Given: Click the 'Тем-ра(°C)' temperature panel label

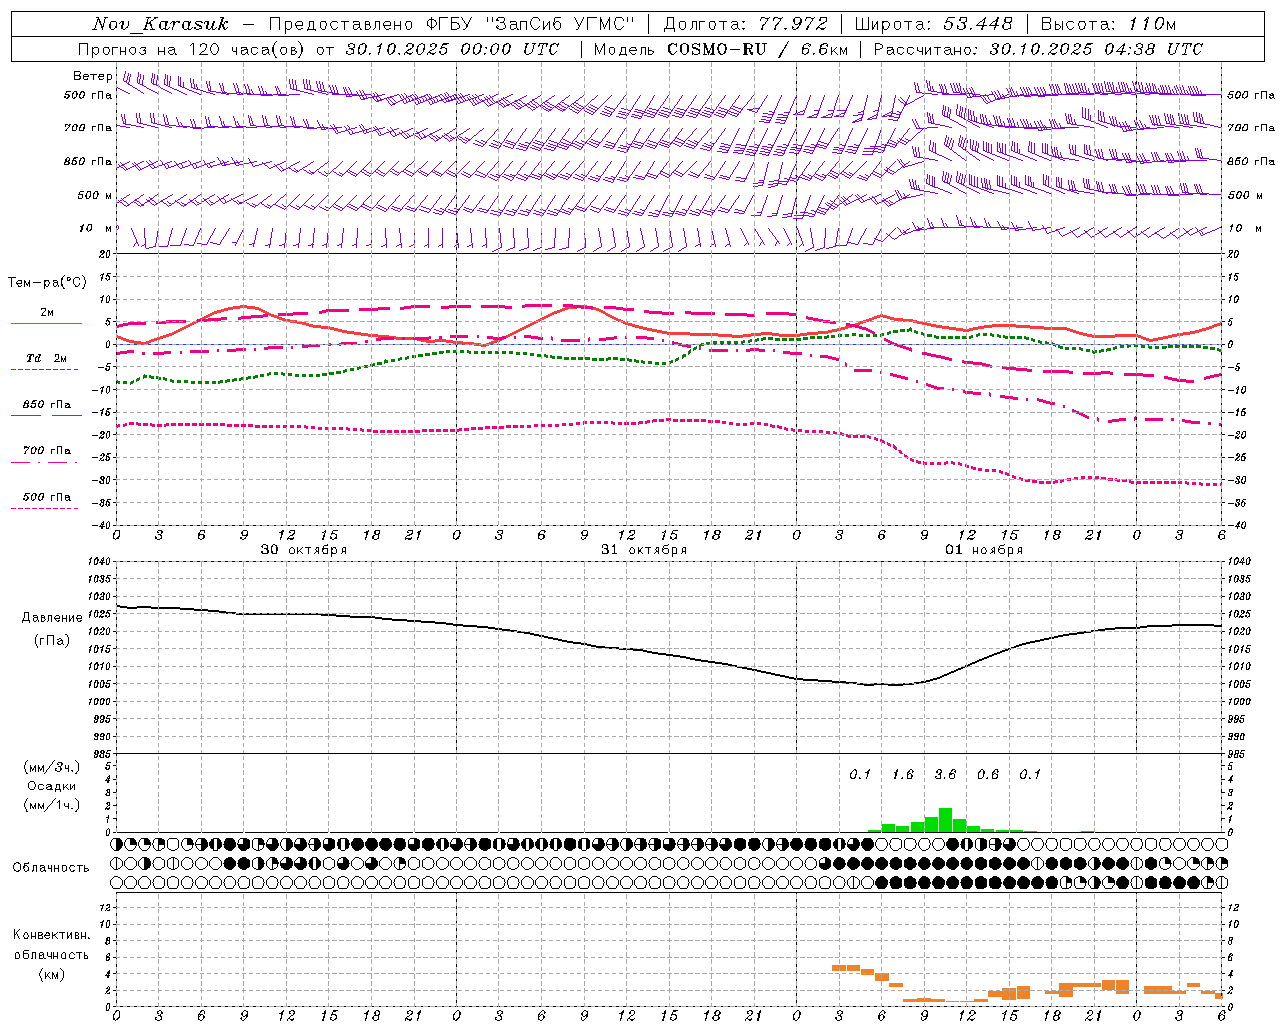Looking at the screenshot, I should 47,282.
